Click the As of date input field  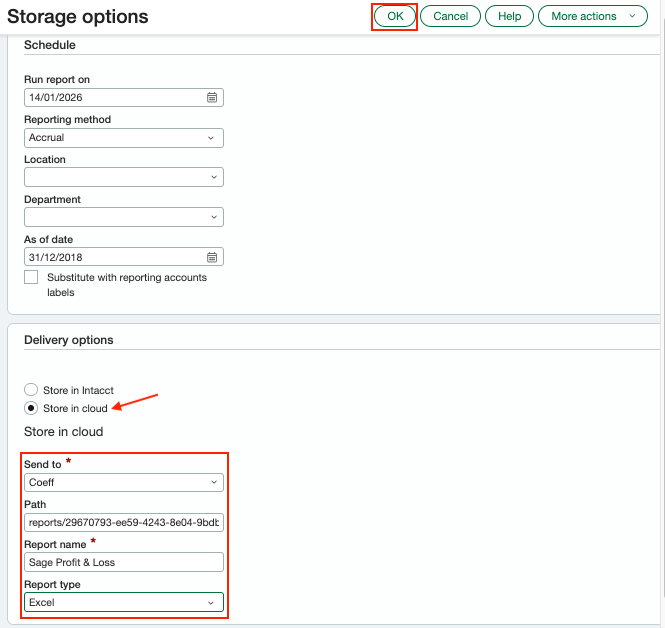112,257
